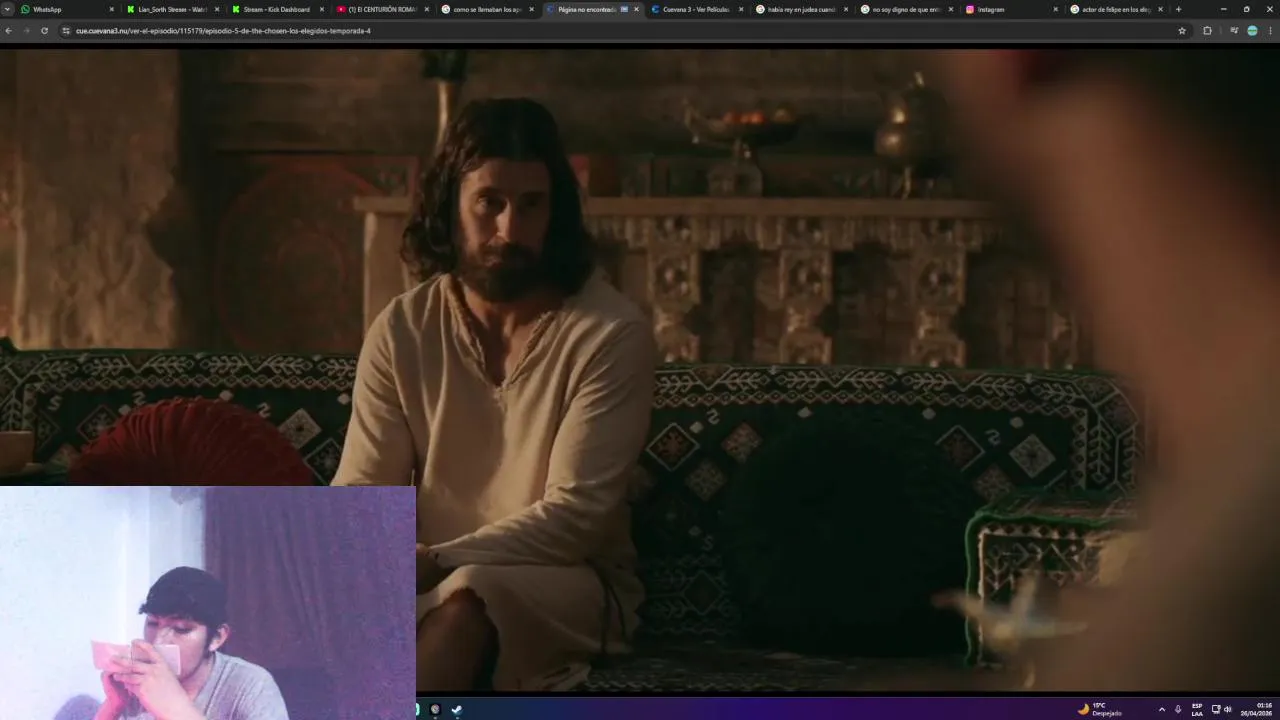The image size is (1280, 720).
Task: Close the 'no soy digno de que entres' tab
Action: pyautogui.click(x=951, y=9)
